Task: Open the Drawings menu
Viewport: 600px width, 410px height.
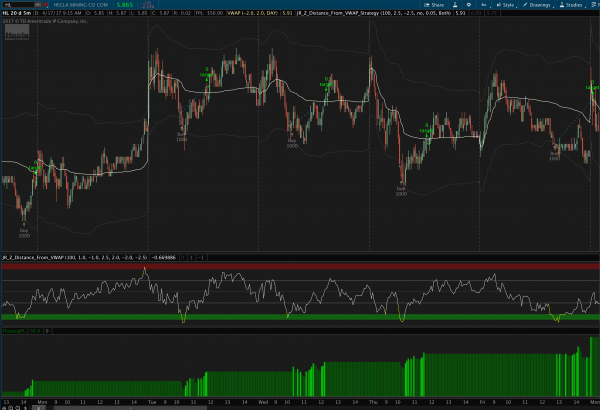Action: 537,5
